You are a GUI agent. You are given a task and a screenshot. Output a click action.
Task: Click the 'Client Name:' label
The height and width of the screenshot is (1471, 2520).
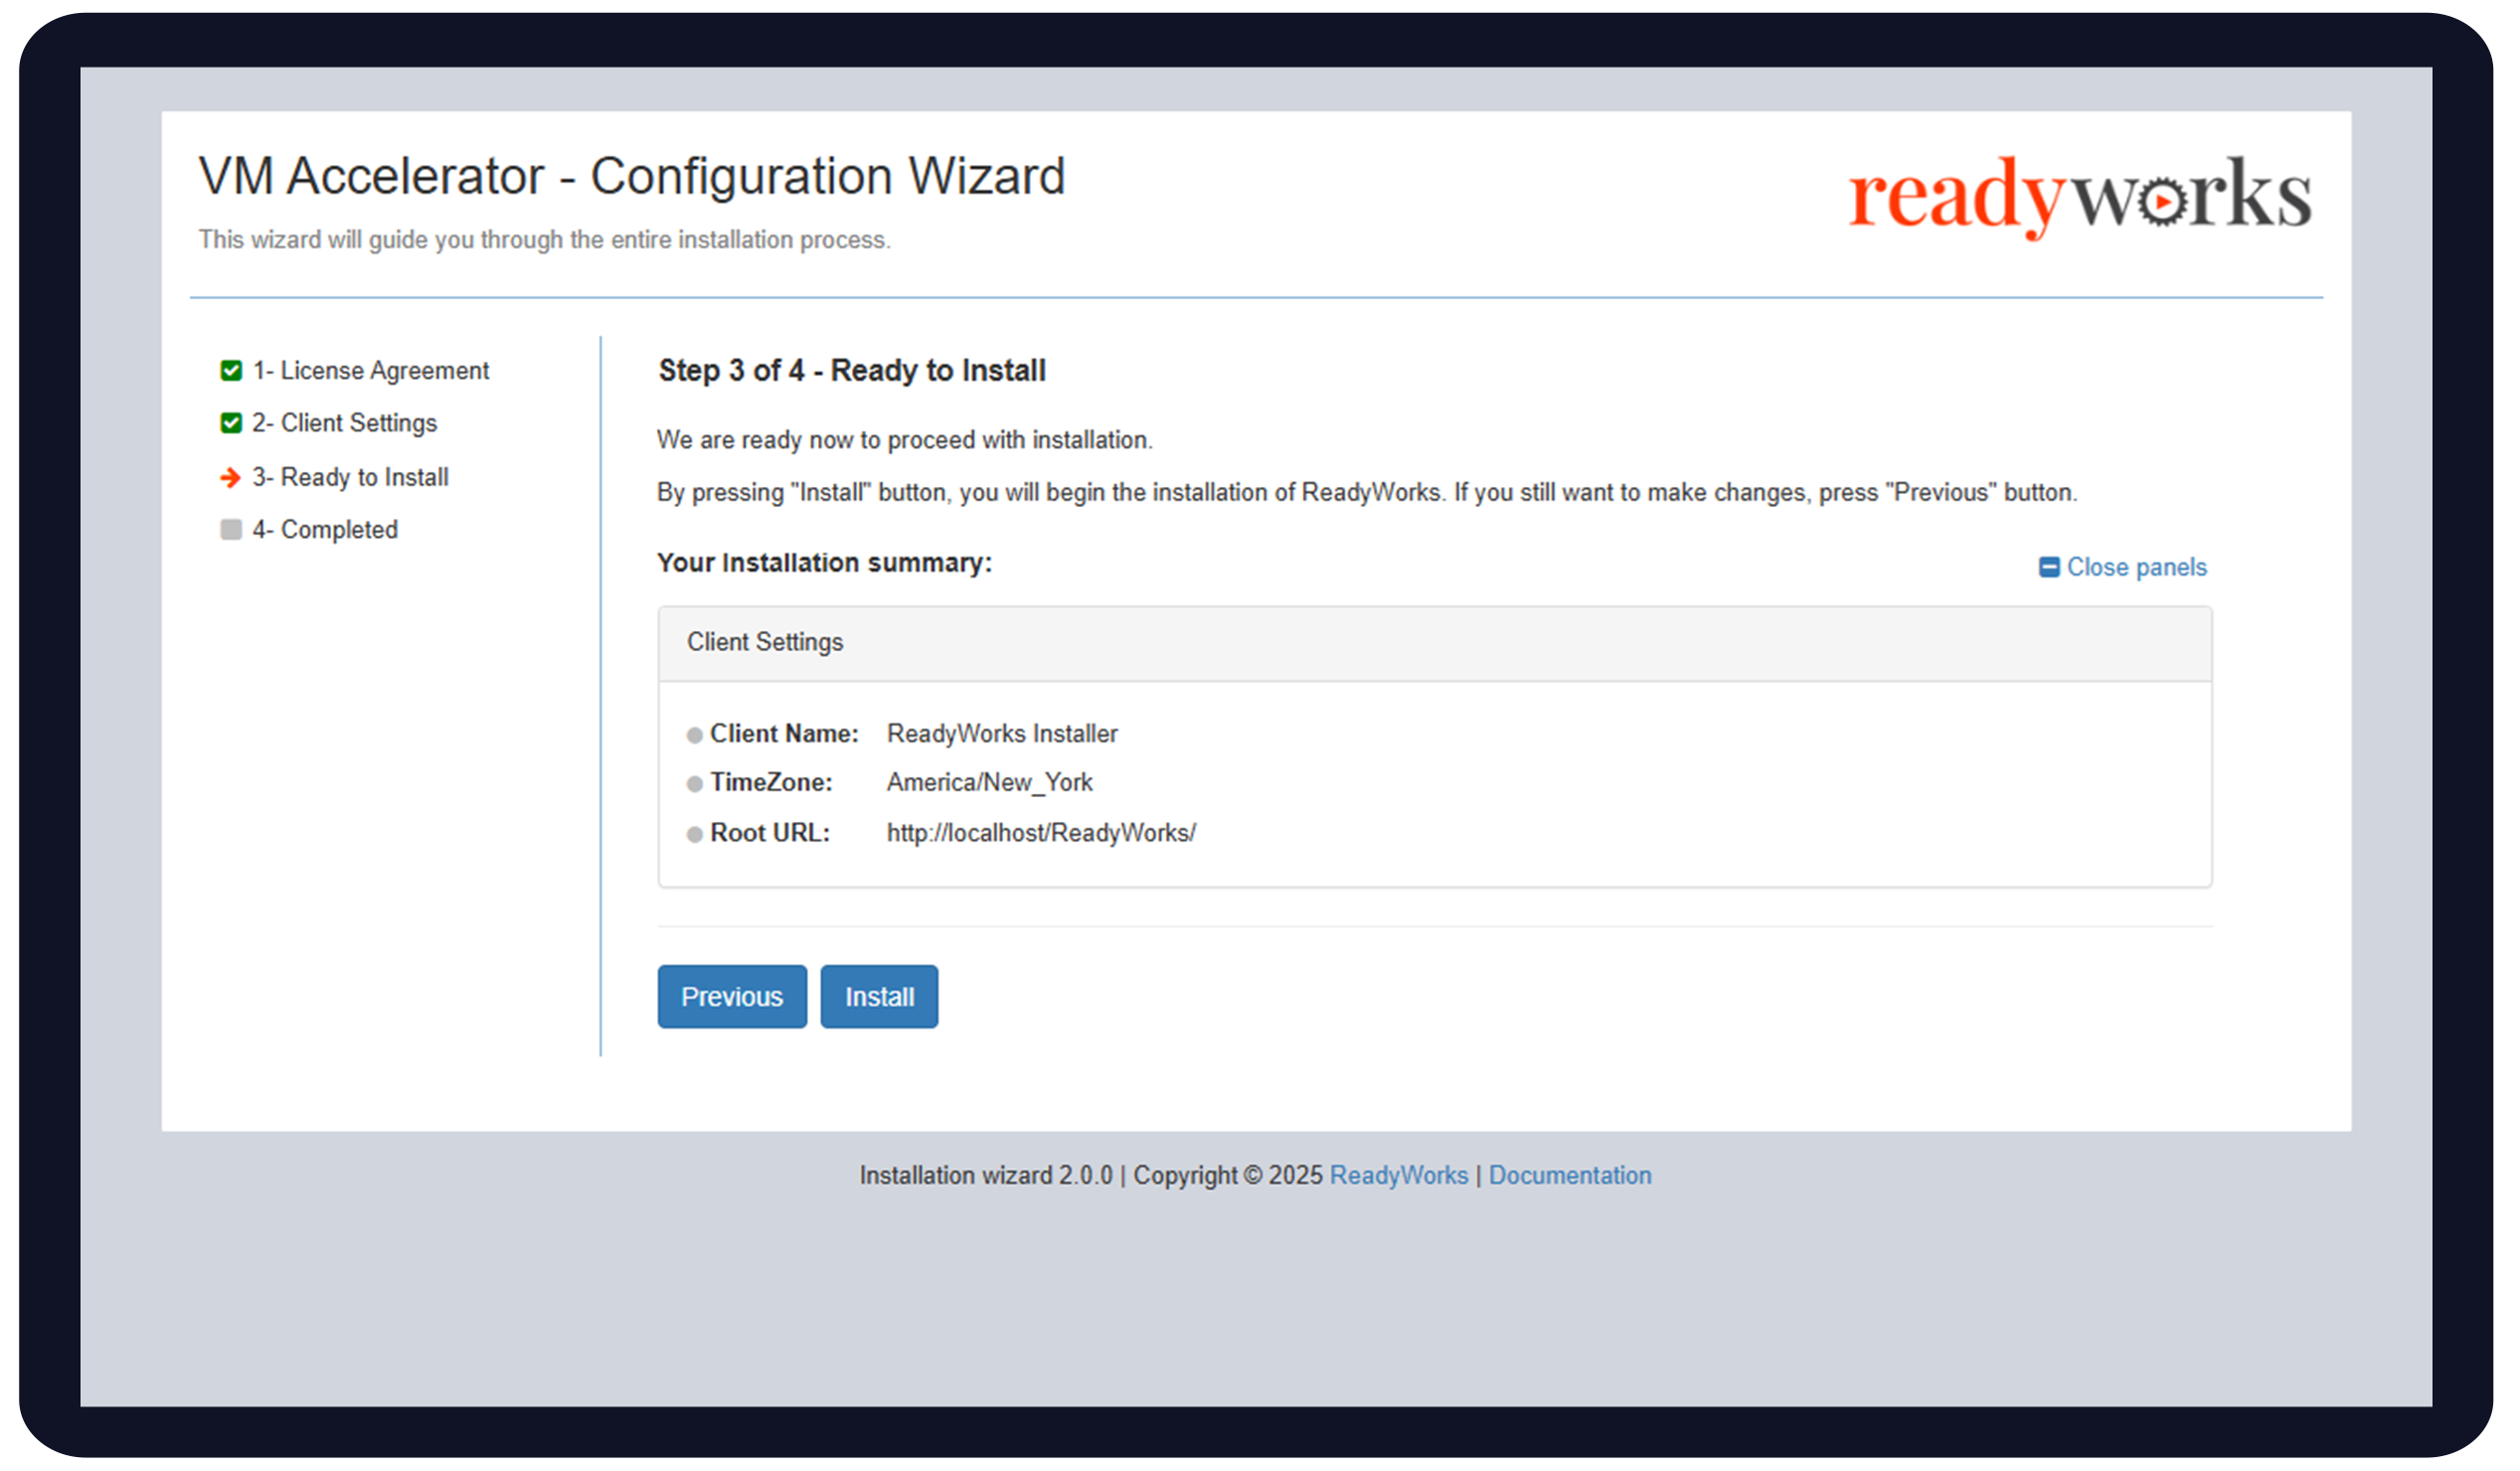784,734
